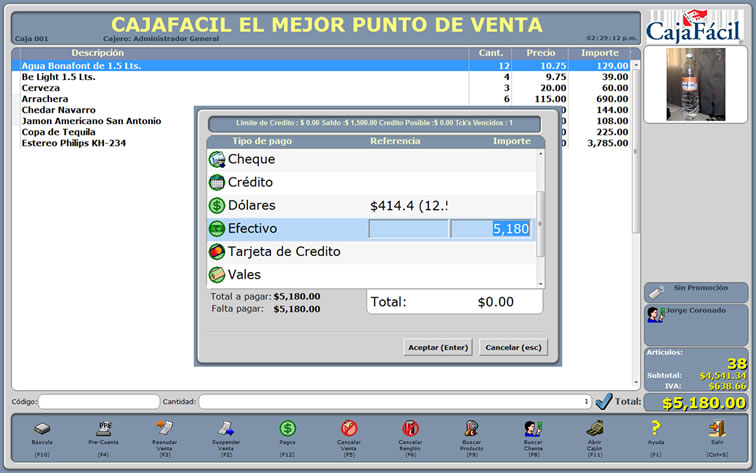
Task: Click the Efectivo Referencia input field
Action: point(408,229)
